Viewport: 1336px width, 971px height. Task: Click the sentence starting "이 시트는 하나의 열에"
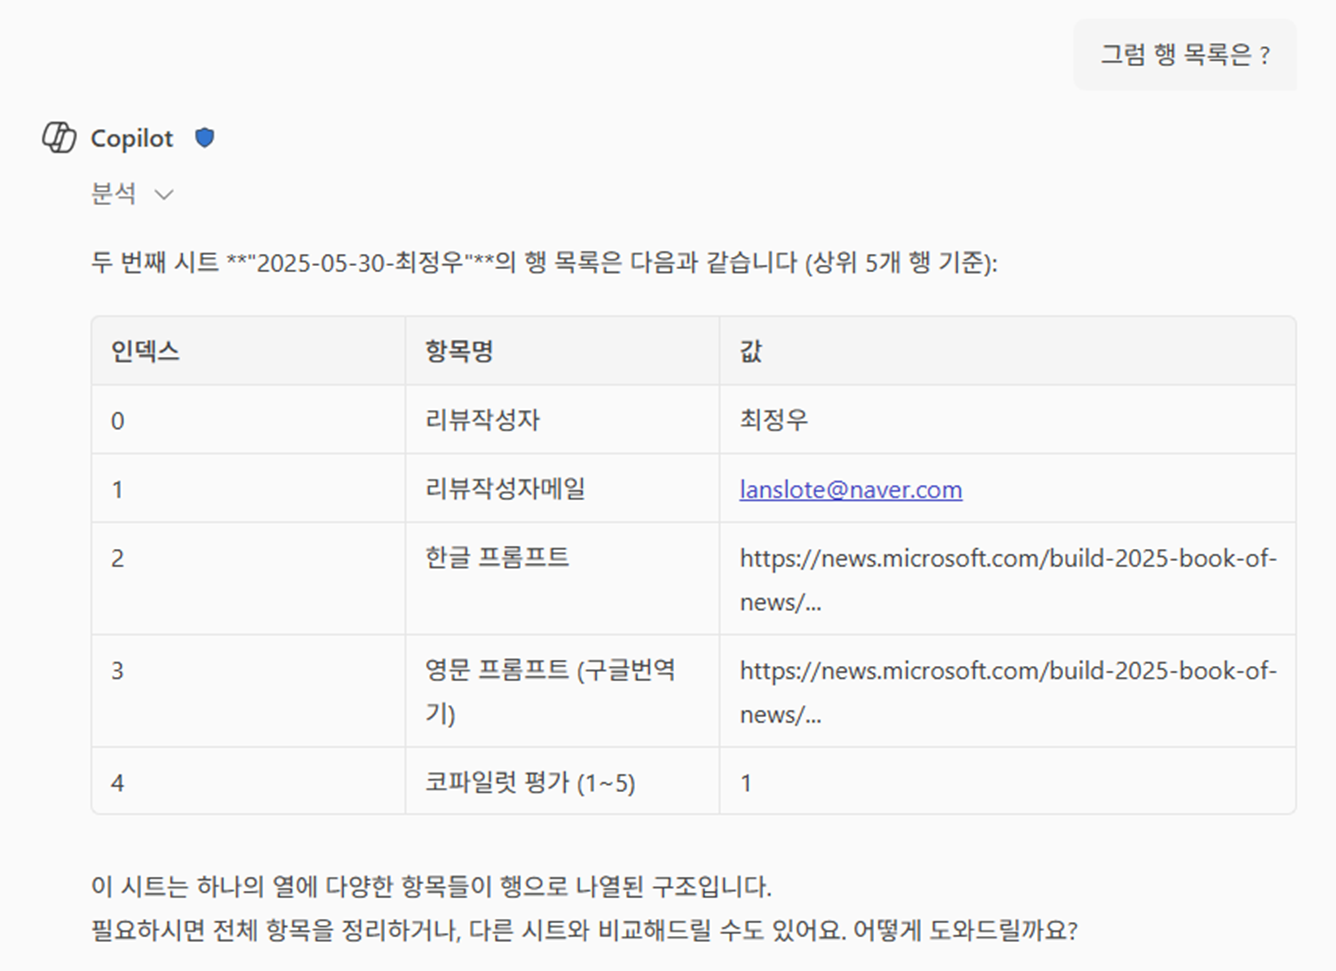point(431,886)
